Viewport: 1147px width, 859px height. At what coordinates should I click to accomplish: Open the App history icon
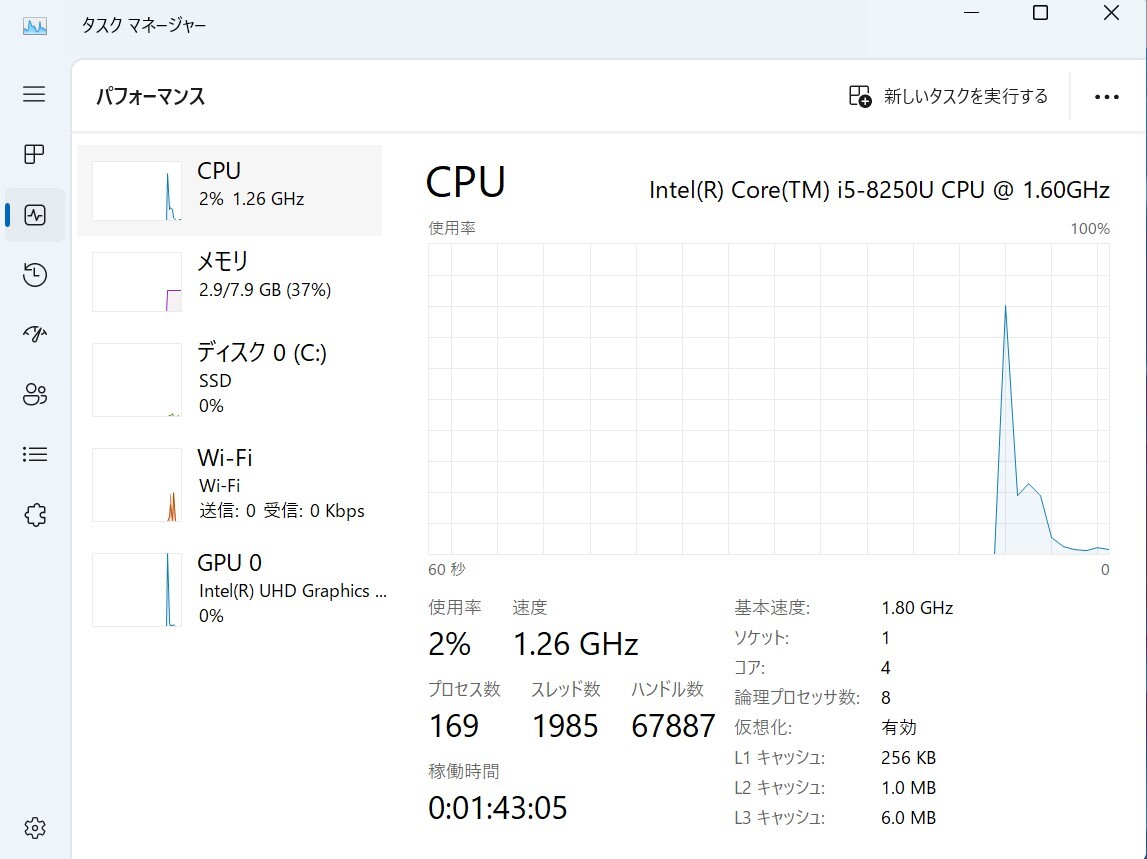point(34,274)
